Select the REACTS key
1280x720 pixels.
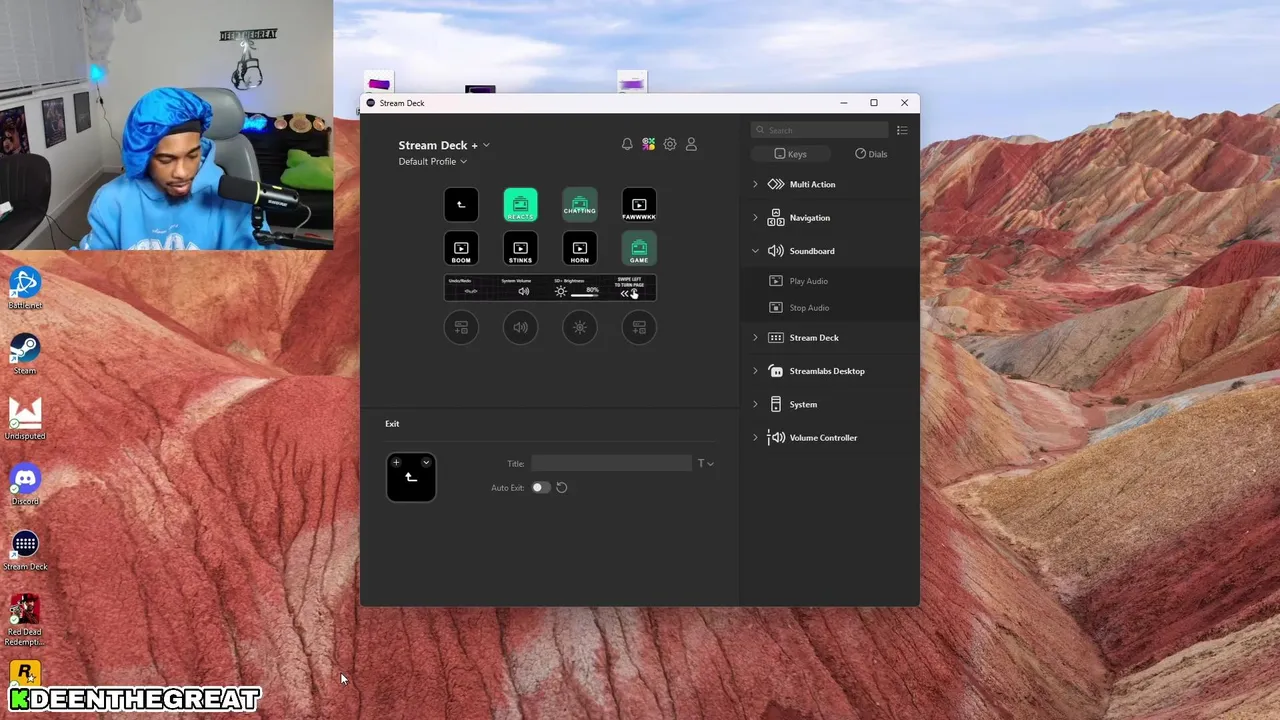[520, 205]
